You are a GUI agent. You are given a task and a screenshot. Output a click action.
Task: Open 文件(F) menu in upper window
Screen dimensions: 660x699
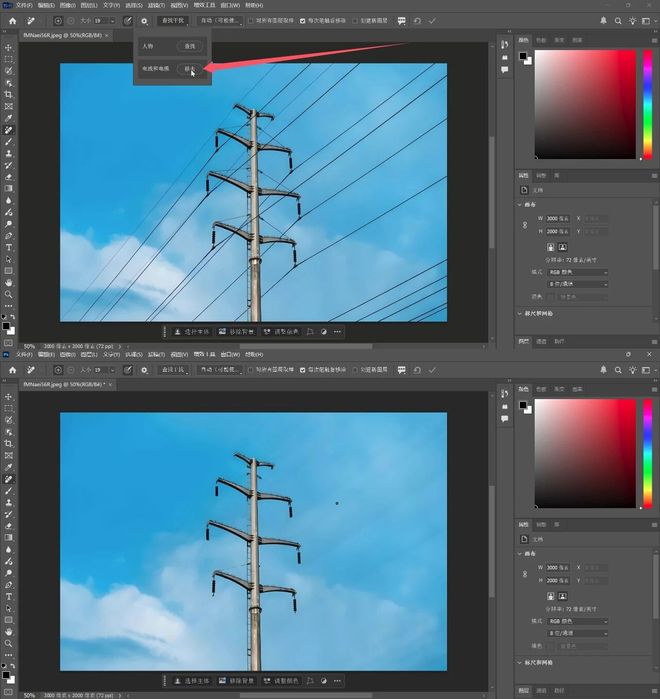coord(24,5)
